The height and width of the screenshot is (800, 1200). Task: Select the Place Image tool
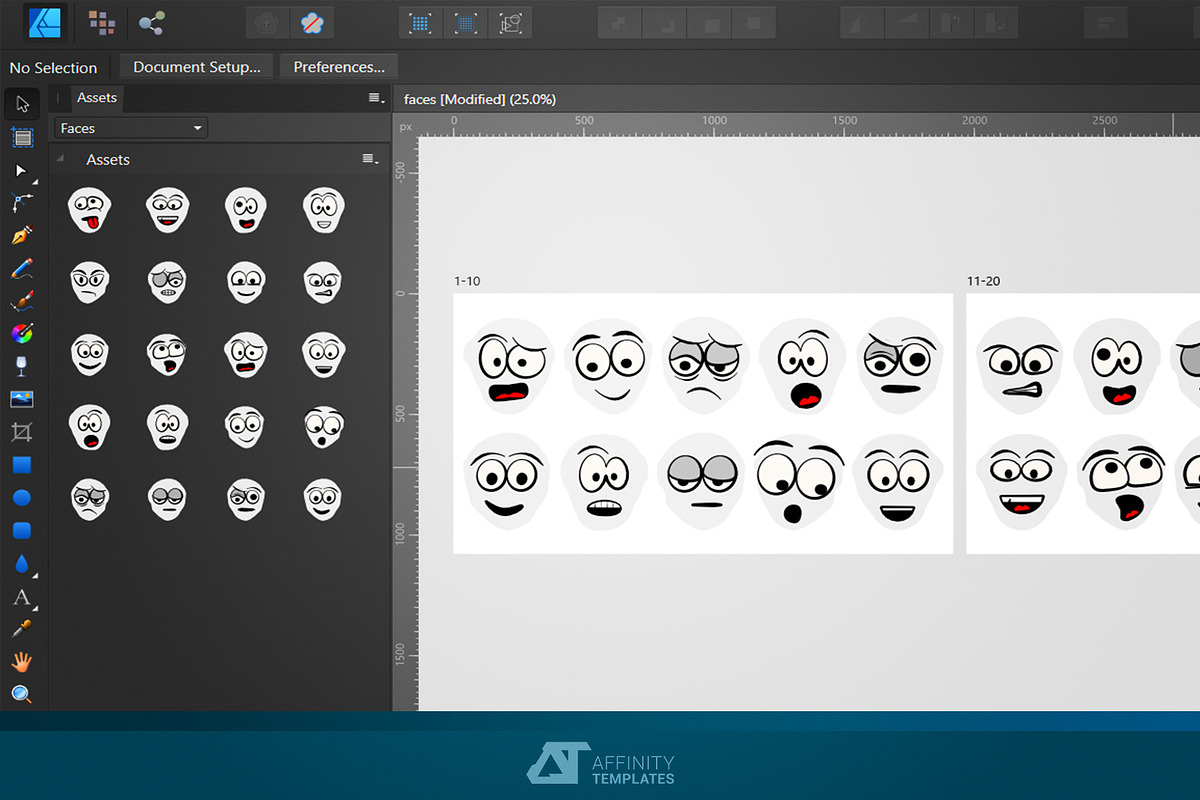tap(22, 399)
